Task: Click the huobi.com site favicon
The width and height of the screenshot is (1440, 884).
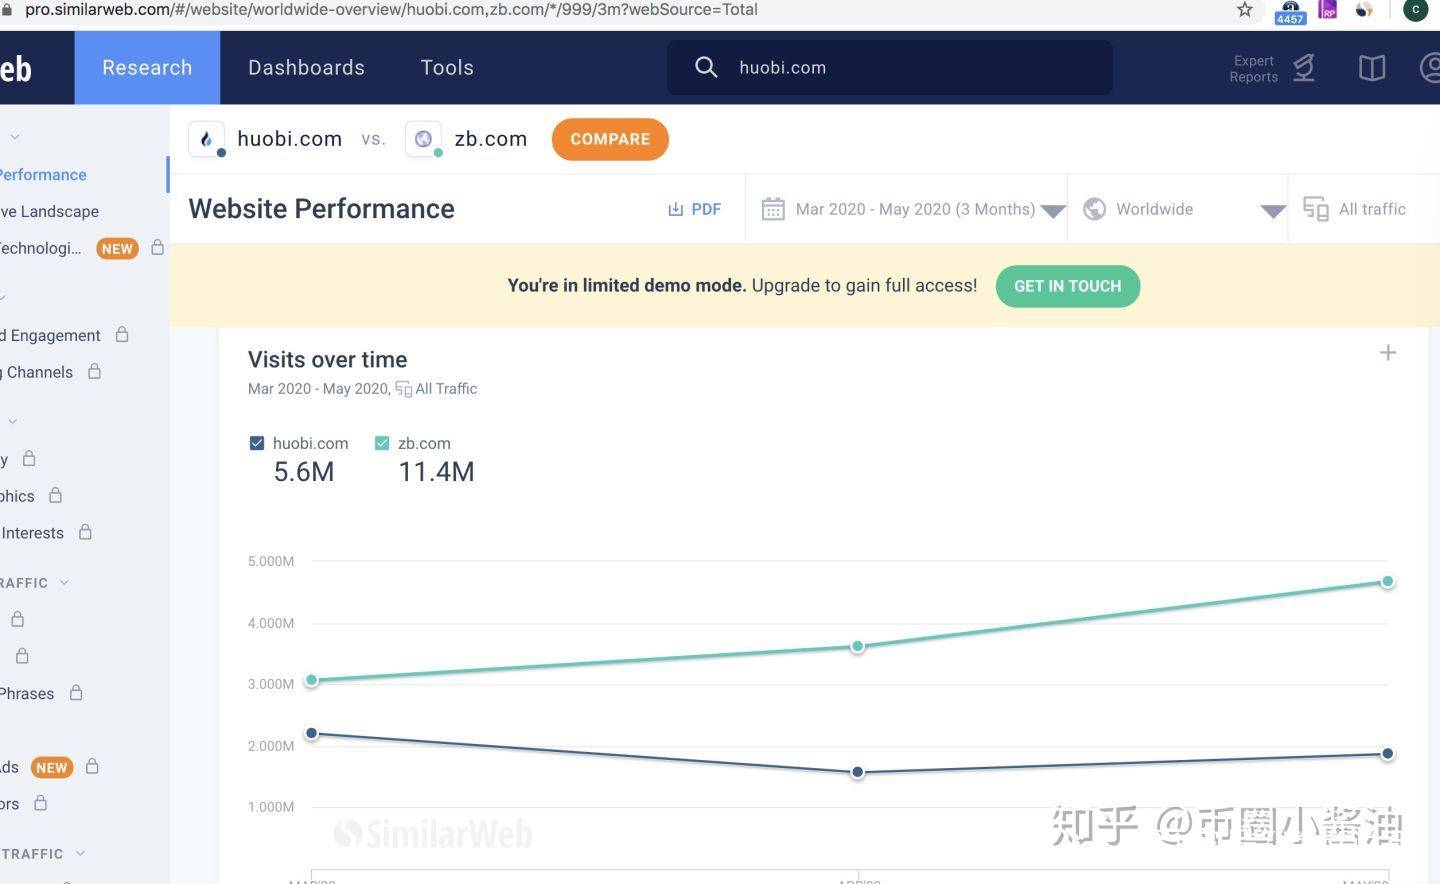Action: tap(207, 139)
